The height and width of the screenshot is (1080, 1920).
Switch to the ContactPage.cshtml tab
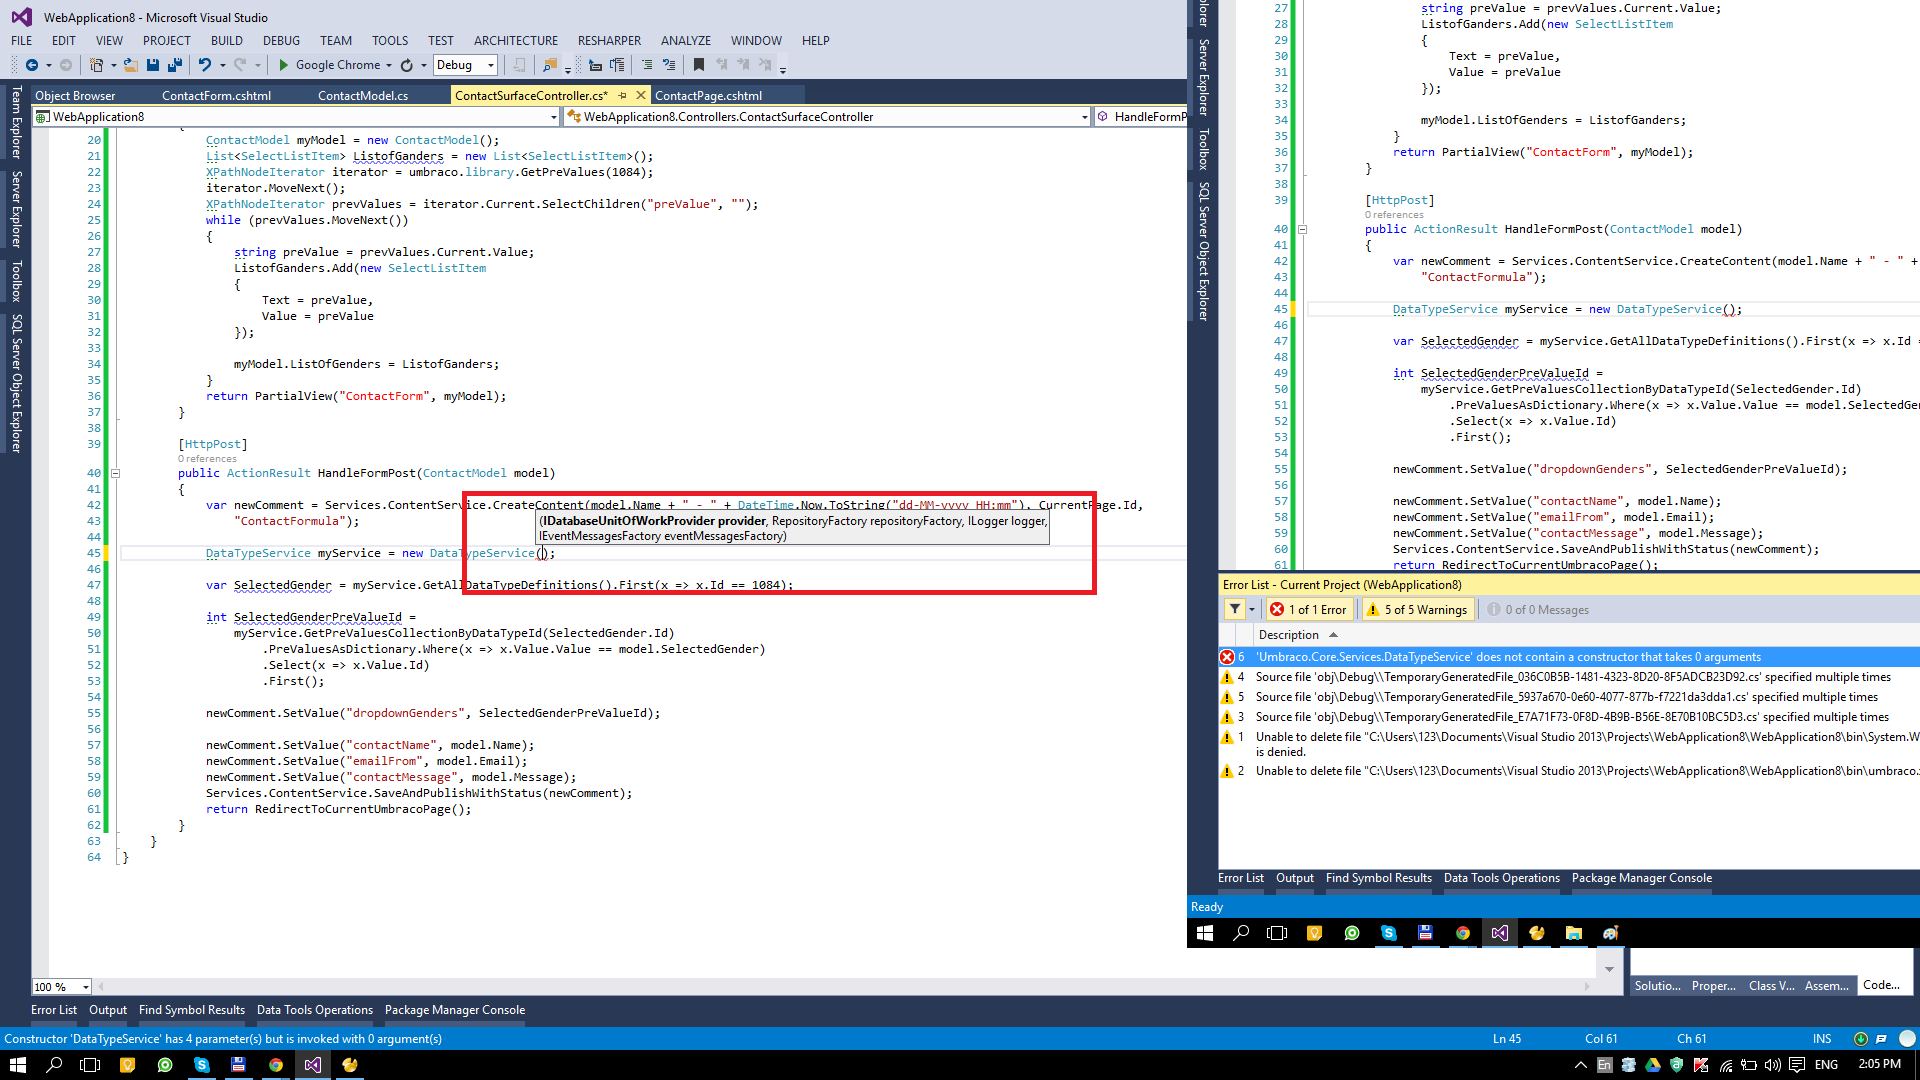point(708,96)
